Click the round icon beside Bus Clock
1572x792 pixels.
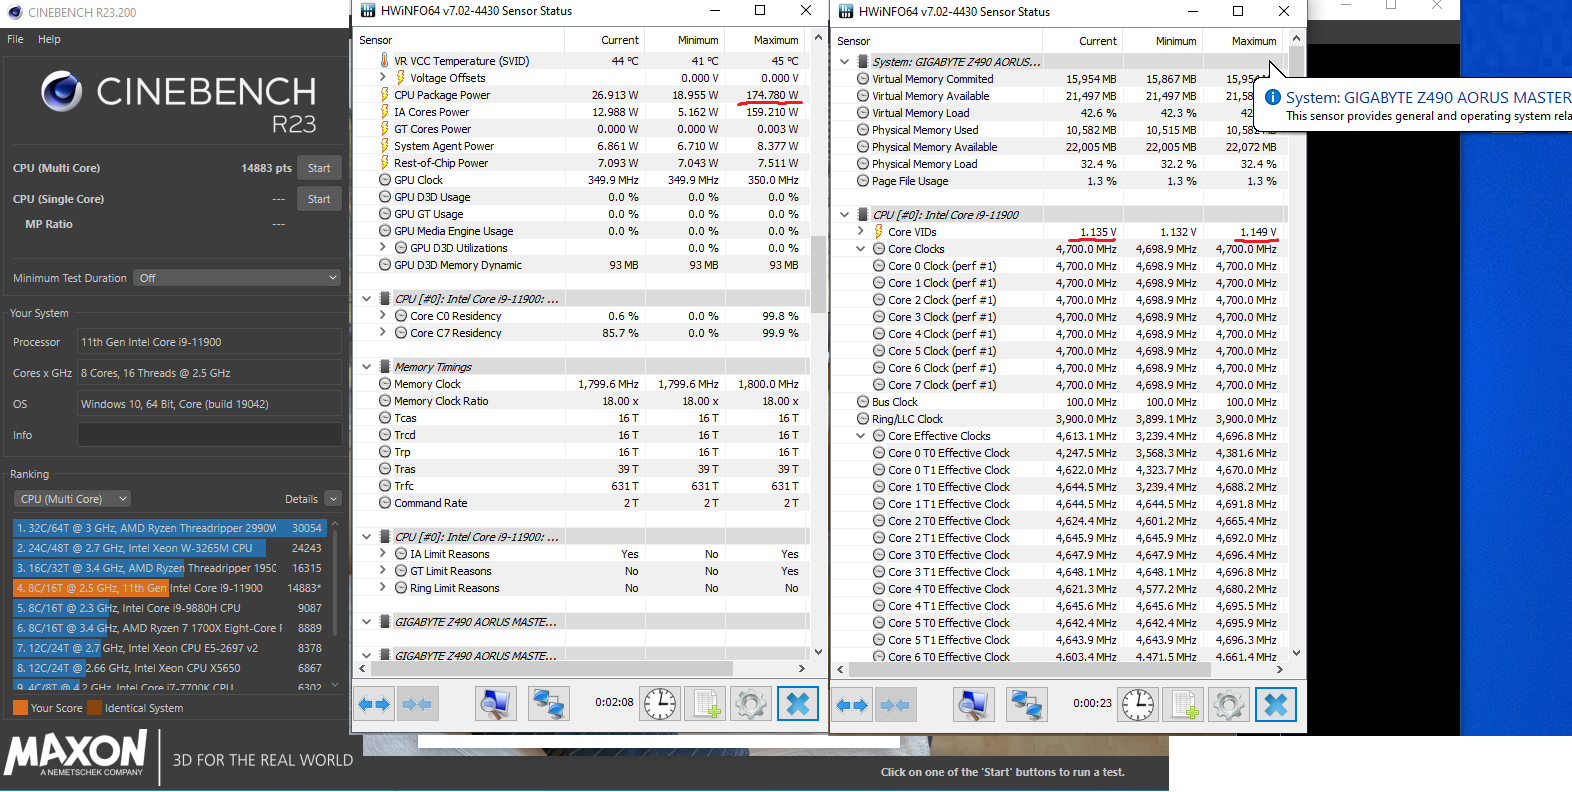tap(863, 402)
